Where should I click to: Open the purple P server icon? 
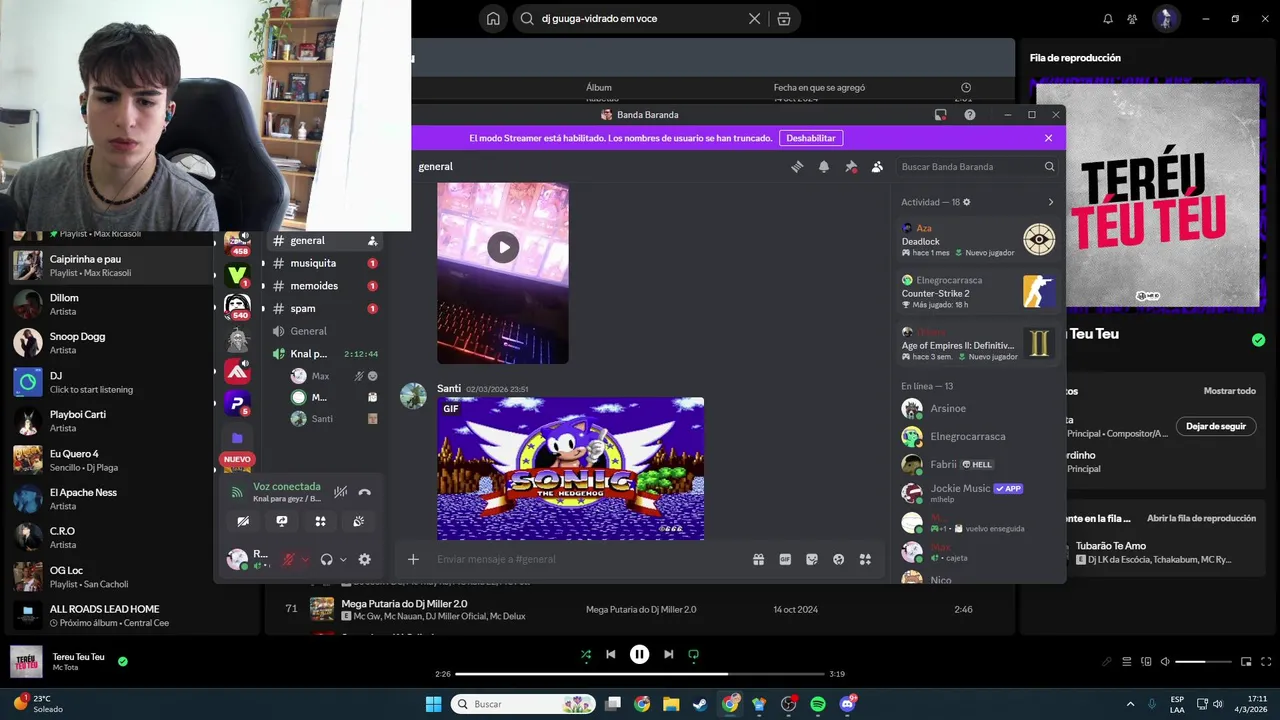[x=237, y=403]
